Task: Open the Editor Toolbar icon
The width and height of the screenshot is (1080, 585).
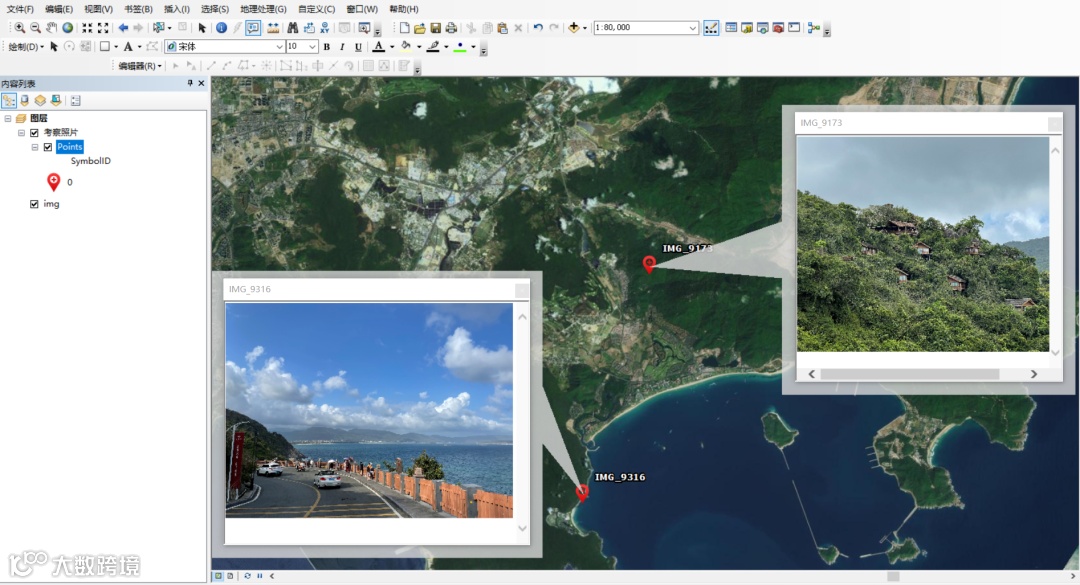Action: coord(710,28)
